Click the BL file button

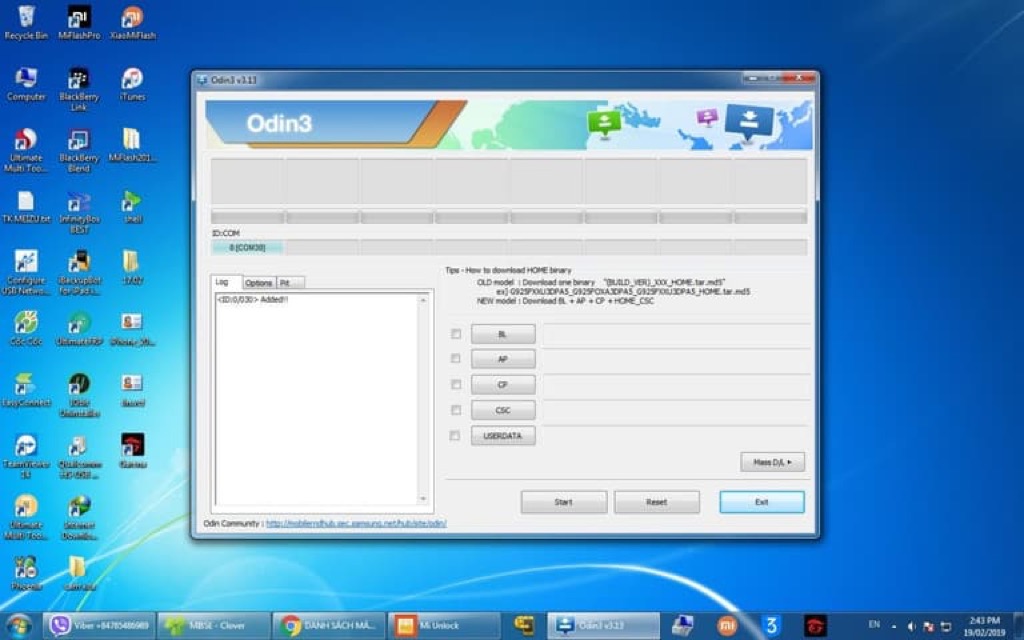tap(503, 334)
